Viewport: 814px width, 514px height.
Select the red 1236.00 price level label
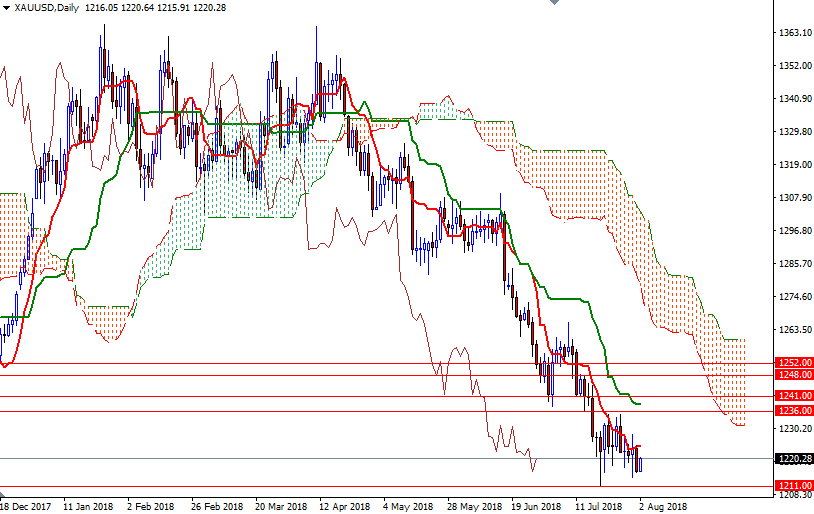pos(794,411)
